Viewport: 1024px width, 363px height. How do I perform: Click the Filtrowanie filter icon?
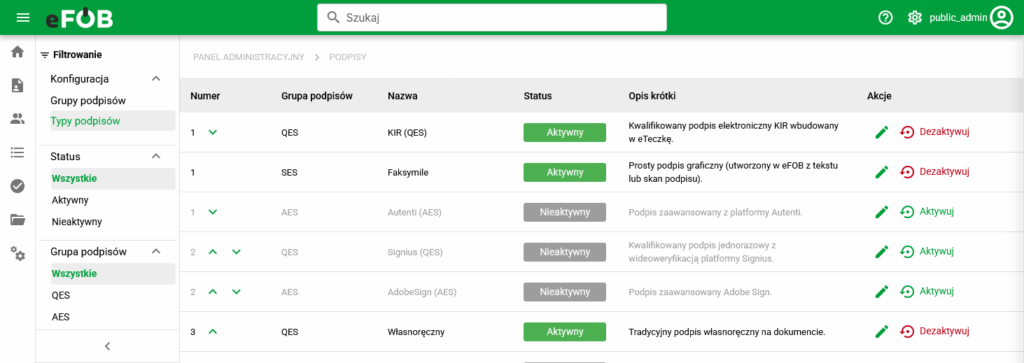[45, 55]
